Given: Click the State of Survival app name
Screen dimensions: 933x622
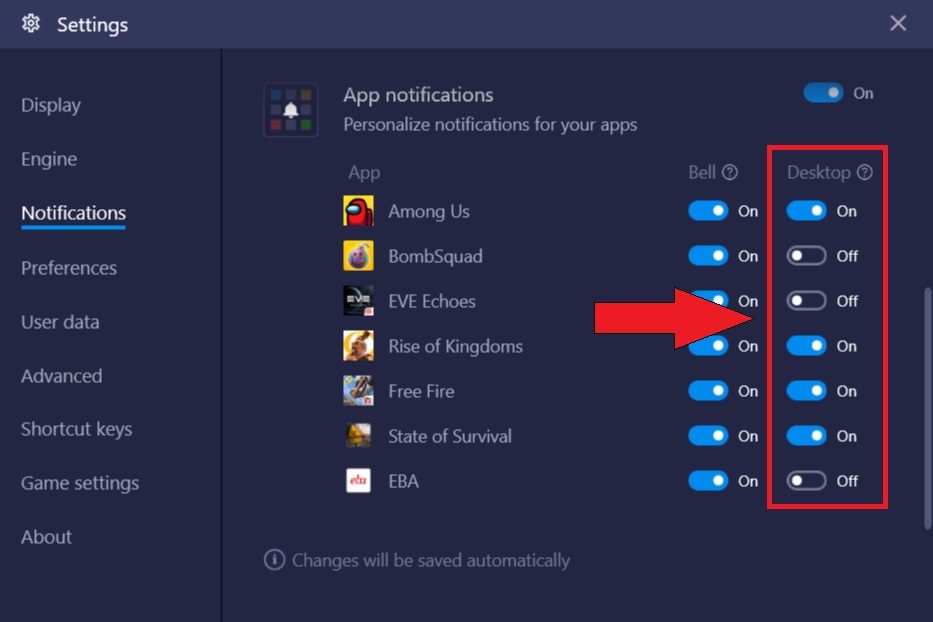Looking at the screenshot, I should pyautogui.click(x=450, y=436).
